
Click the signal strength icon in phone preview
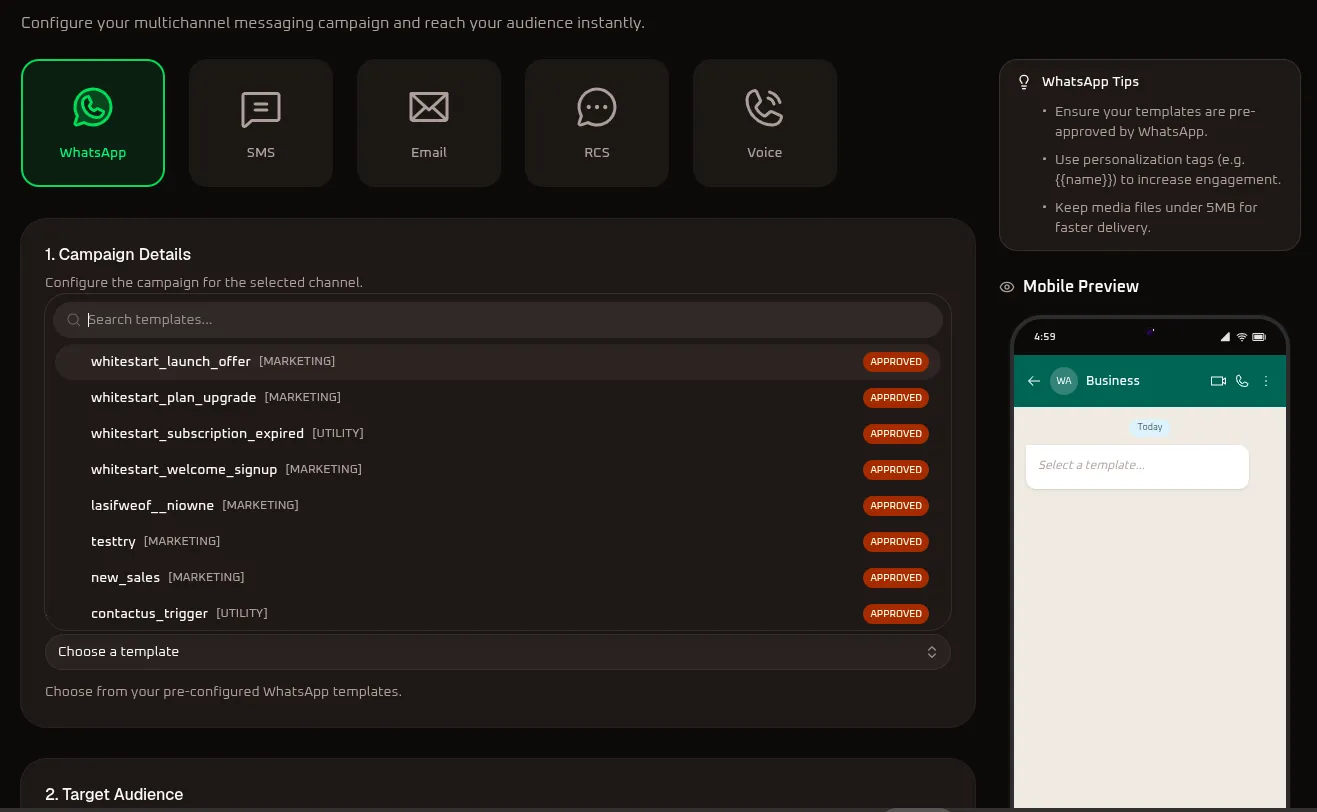[1226, 337]
